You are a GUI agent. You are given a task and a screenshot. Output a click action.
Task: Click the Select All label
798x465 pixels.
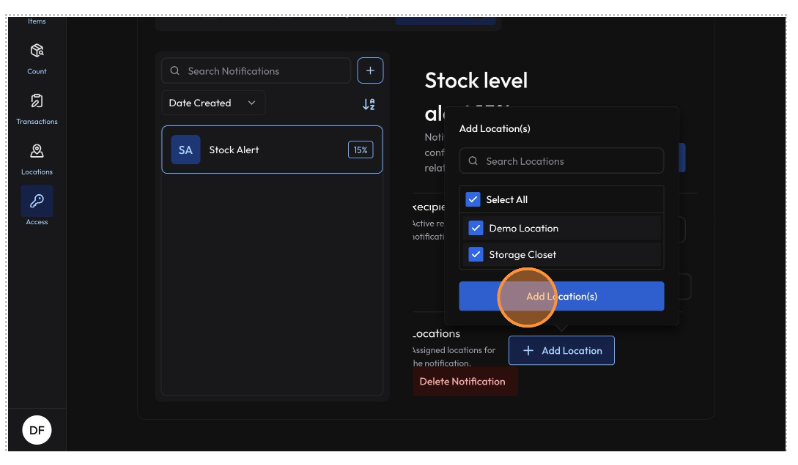(x=507, y=199)
